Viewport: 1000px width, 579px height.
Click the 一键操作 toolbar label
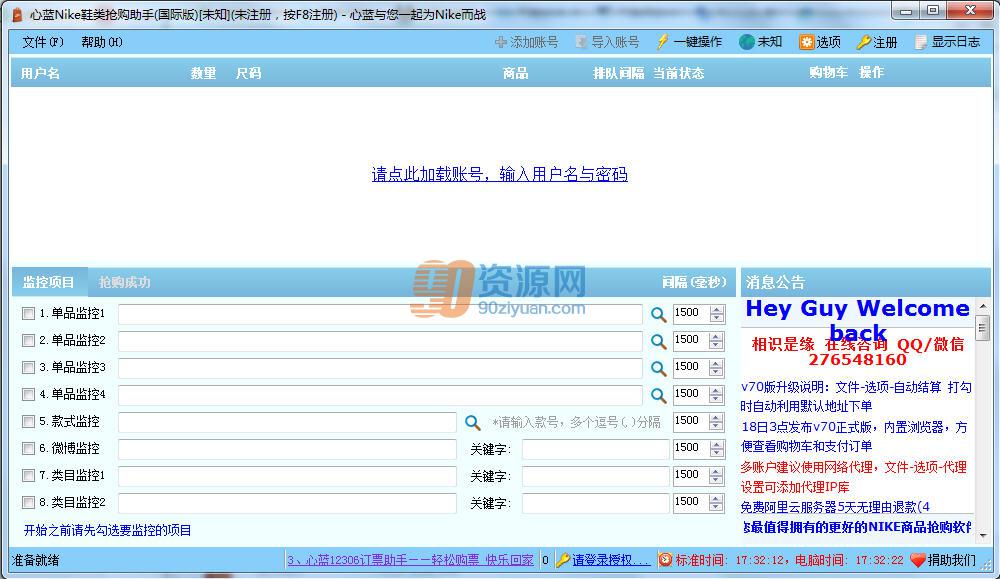click(x=698, y=42)
